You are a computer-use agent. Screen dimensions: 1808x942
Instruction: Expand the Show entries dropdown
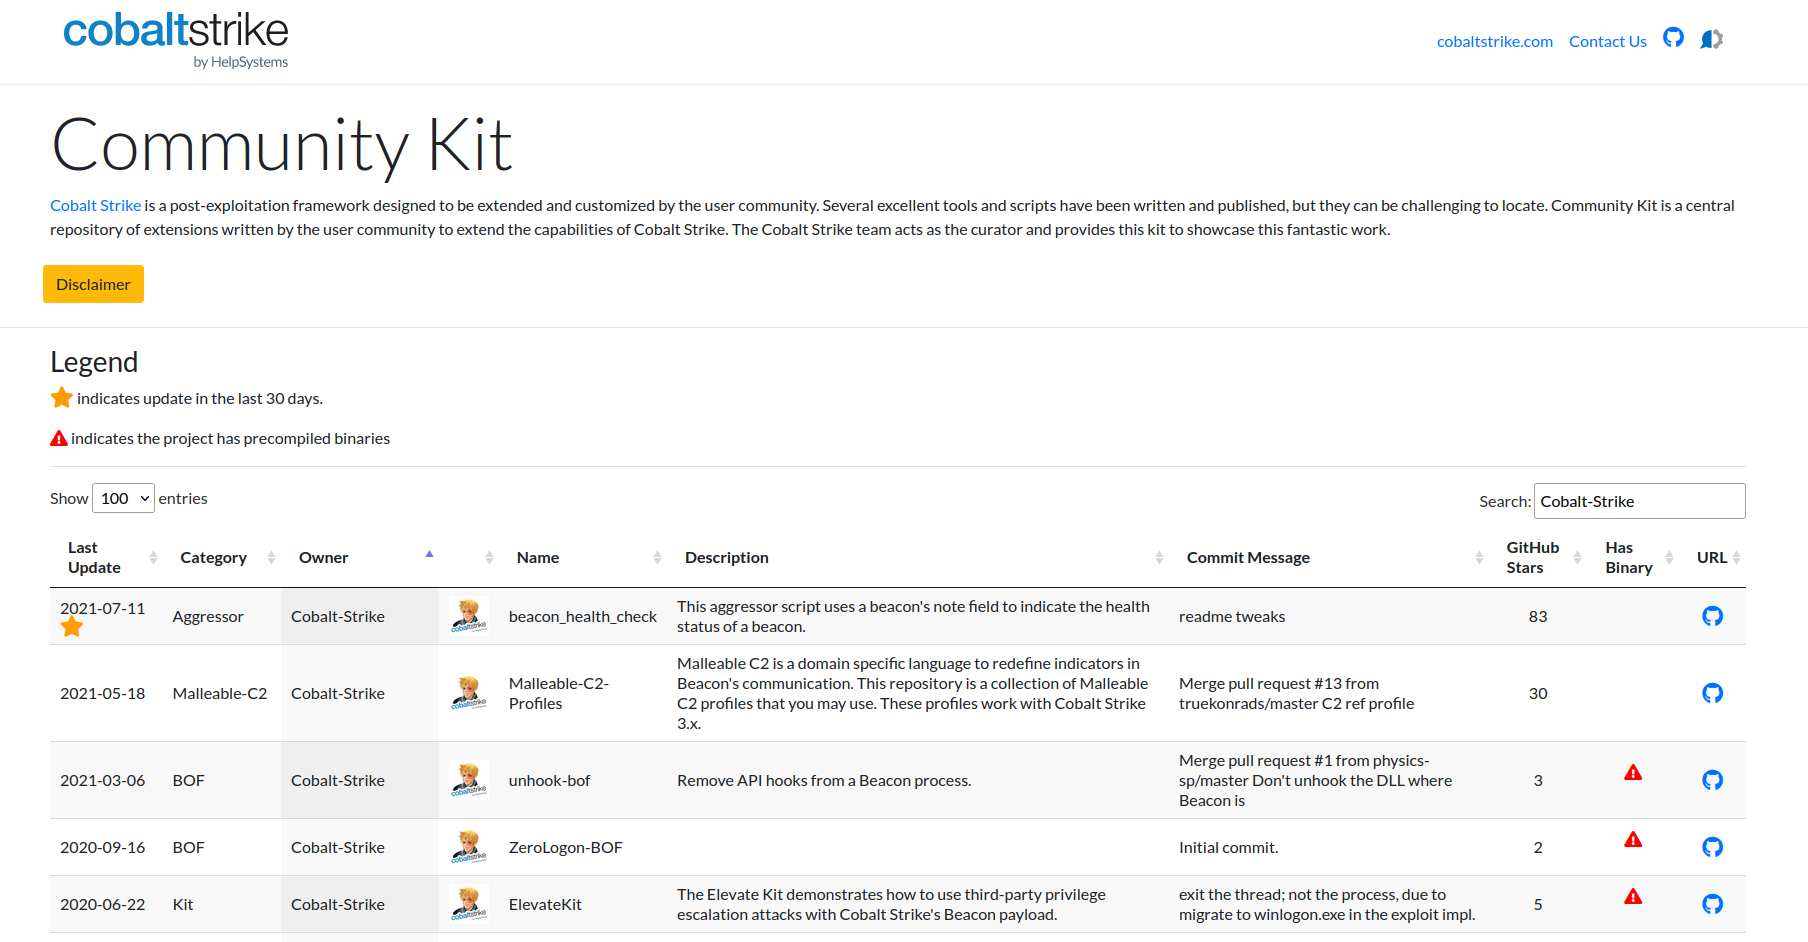[x=123, y=498]
